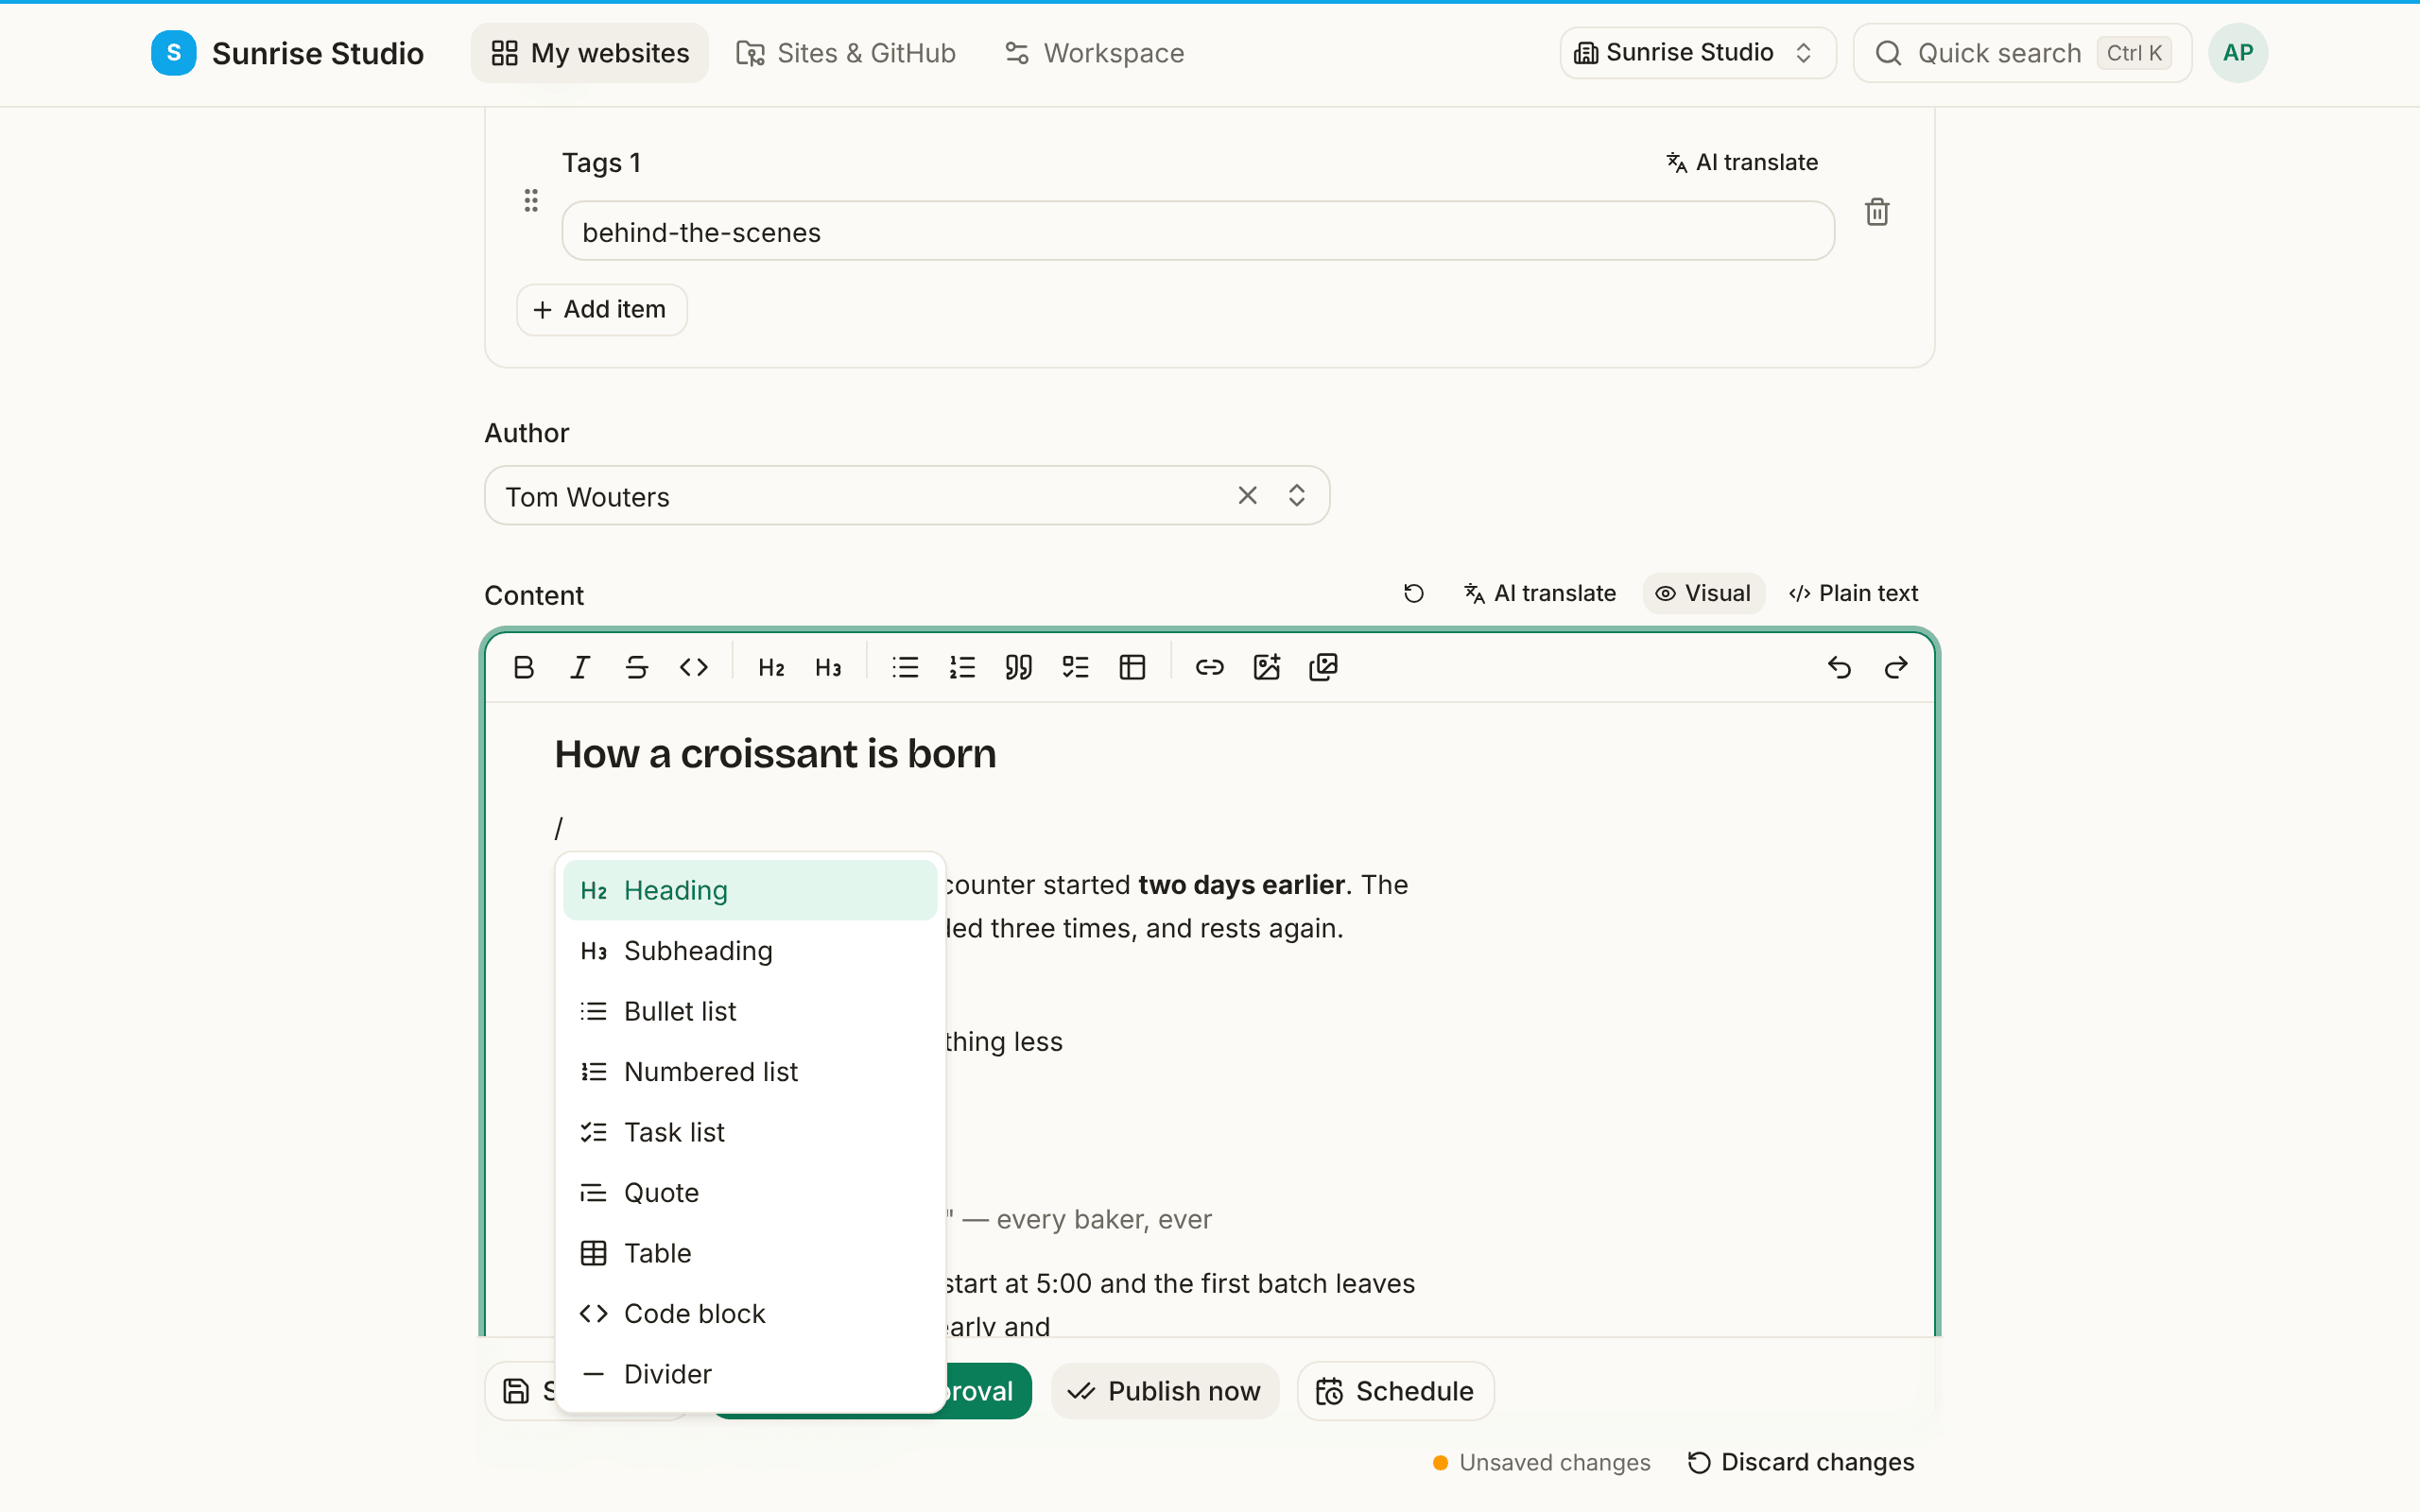This screenshot has height=1512, width=2420.
Task: Click the Publish now button
Action: pyautogui.click(x=1165, y=1391)
